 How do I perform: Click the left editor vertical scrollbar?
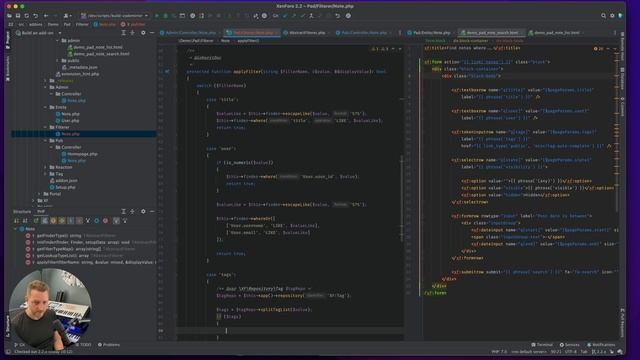pyautogui.click(x=402, y=198)
